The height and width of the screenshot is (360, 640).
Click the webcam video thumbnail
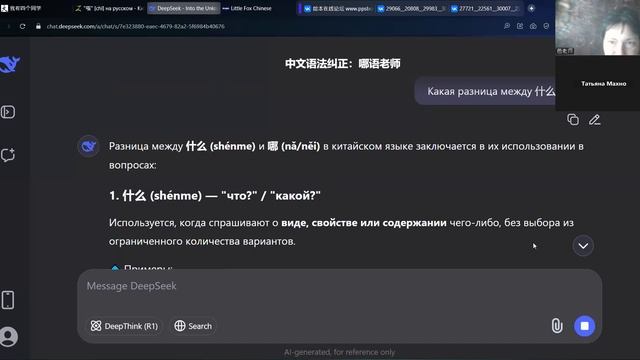[598, 28]
